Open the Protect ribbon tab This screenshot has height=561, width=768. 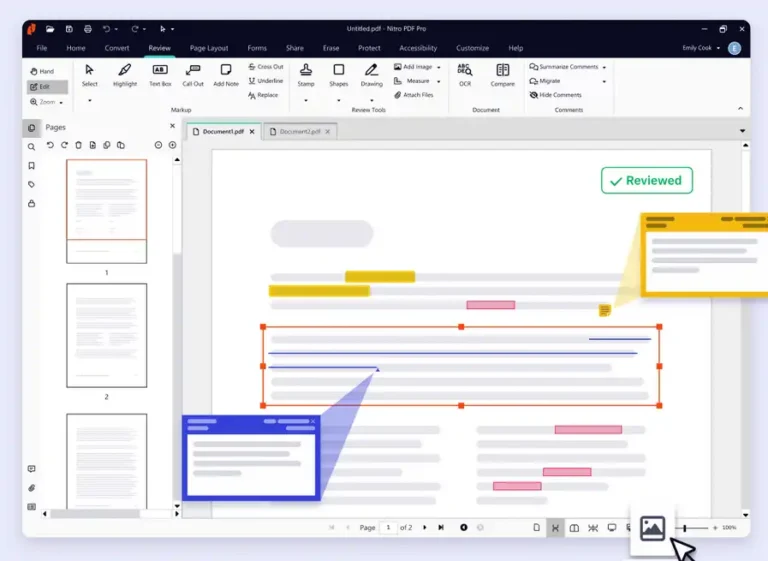coord(369,48)
